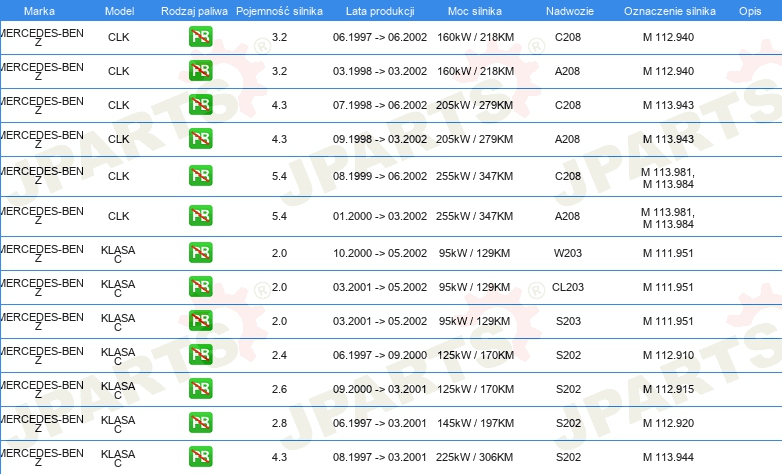The image size is (782, 474).
Task: Click production dates 09.1998 -> 03.2002
Action: [x=380, y=139]
